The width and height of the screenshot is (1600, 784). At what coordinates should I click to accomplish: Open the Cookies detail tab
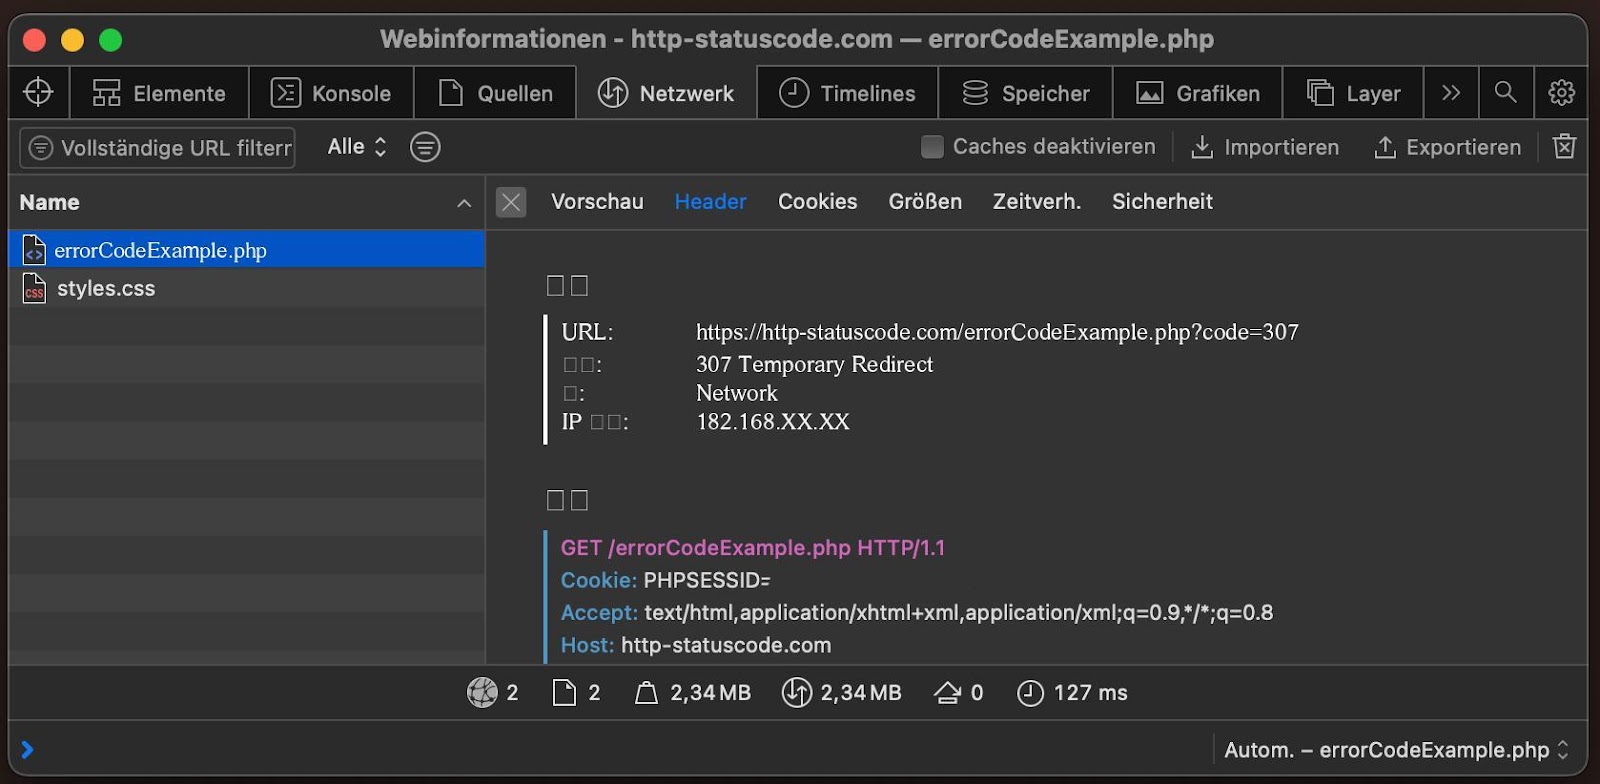point(817,201)
